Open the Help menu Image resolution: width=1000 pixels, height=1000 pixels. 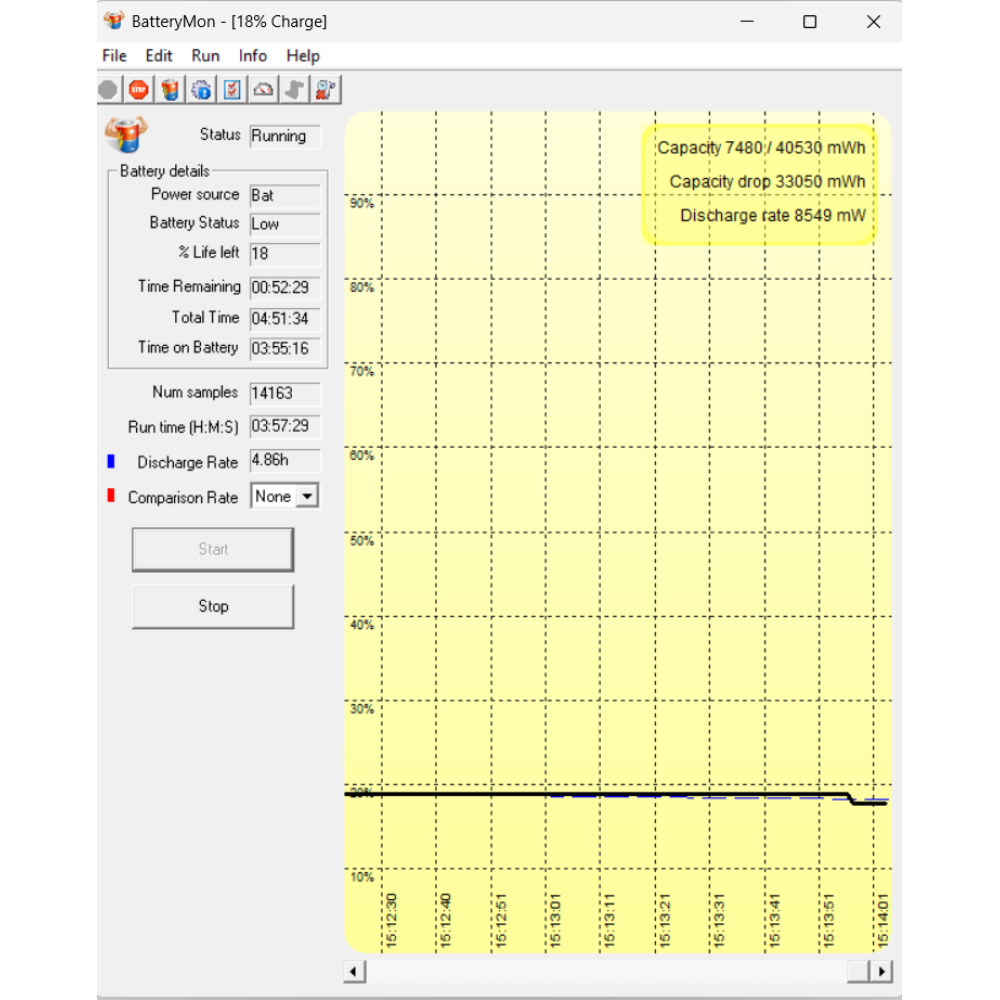[x=303, y=56]
